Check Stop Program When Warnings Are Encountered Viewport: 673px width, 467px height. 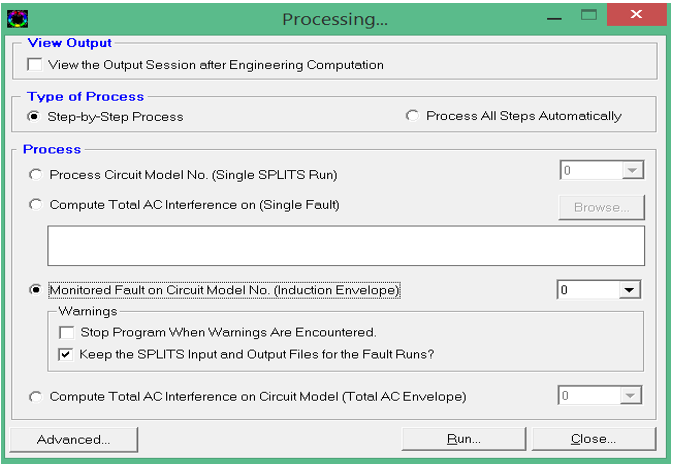click(67, 333)
